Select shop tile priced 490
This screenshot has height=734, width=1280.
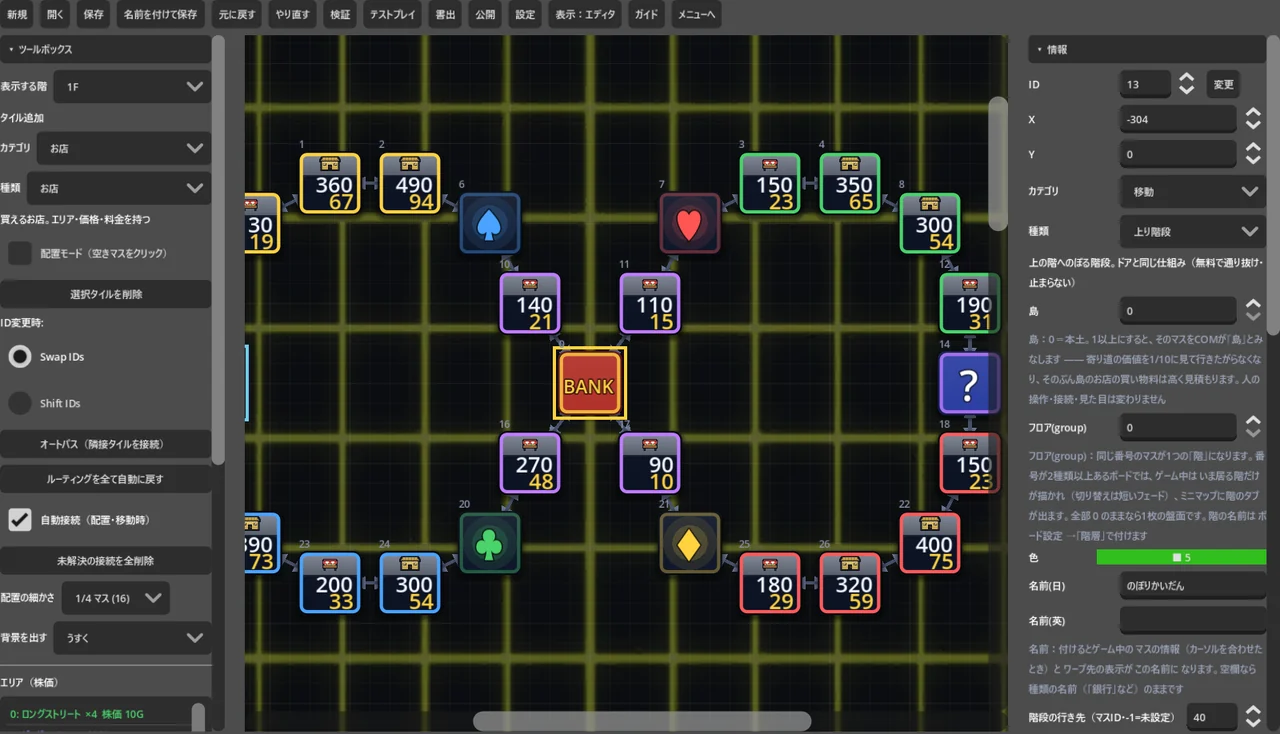click(410, 183)
